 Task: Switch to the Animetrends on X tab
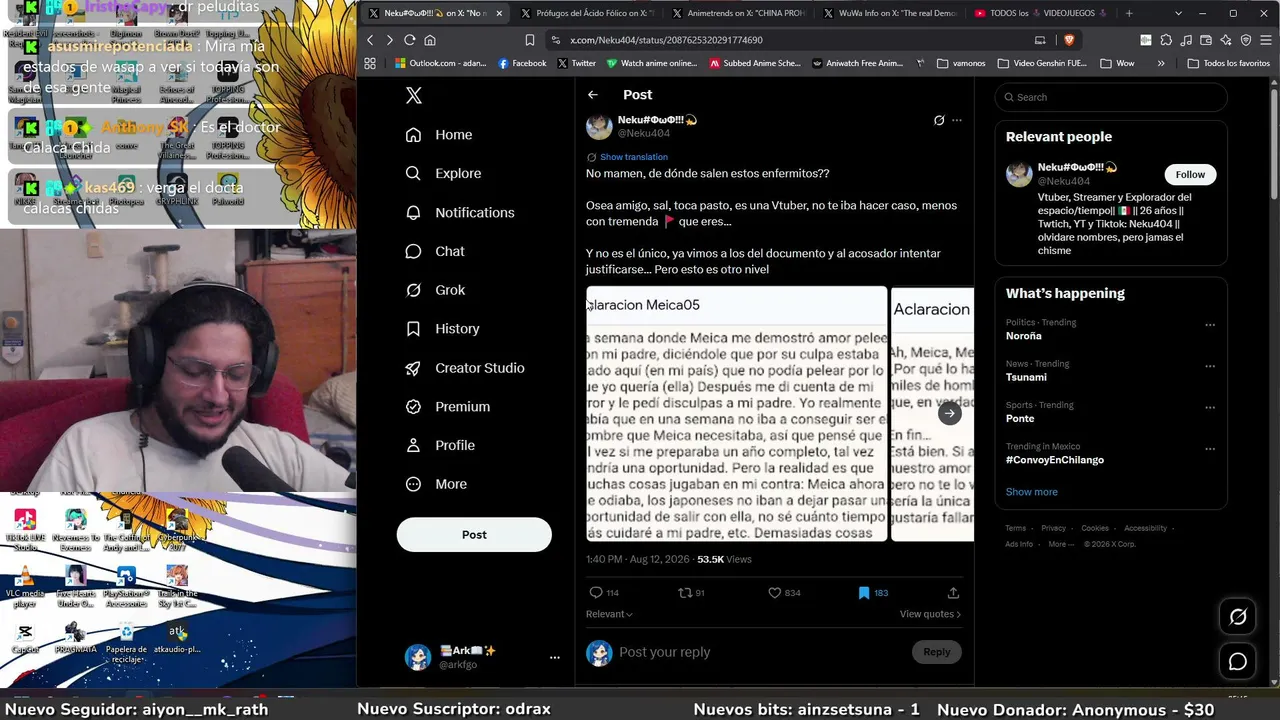point(738,13)
